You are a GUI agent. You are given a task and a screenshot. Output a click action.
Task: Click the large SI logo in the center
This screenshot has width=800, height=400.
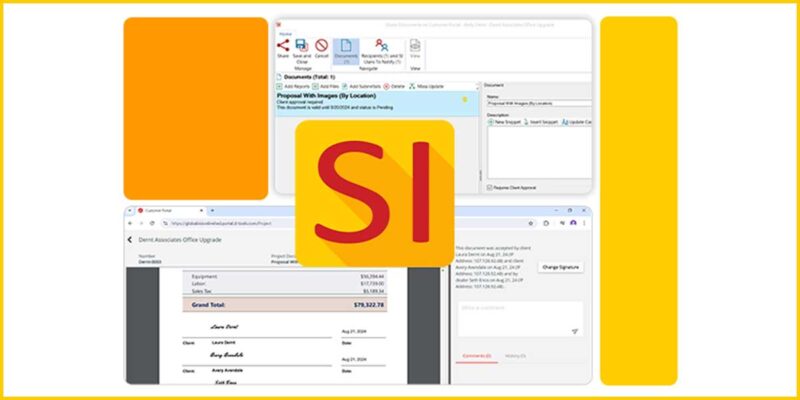click(x=374, y=193)
